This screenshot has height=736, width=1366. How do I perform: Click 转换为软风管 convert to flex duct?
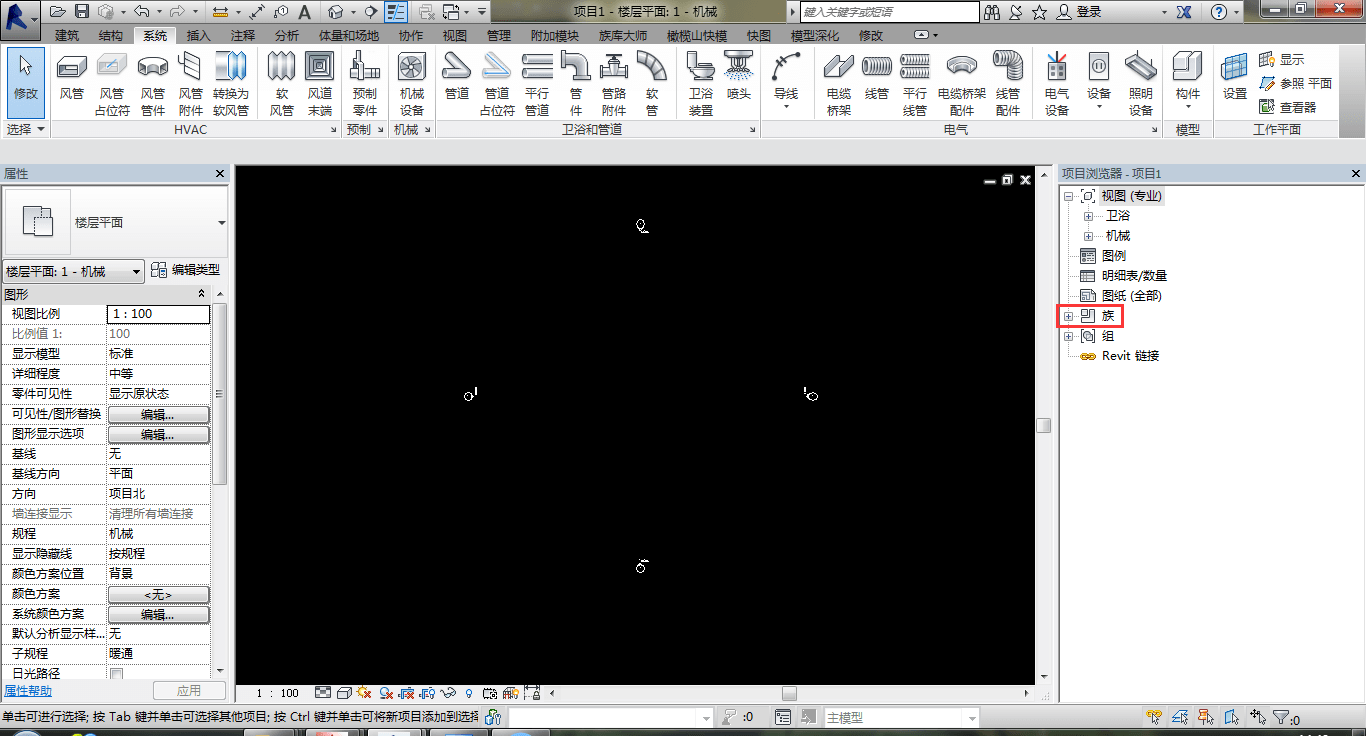click(231, 83)
